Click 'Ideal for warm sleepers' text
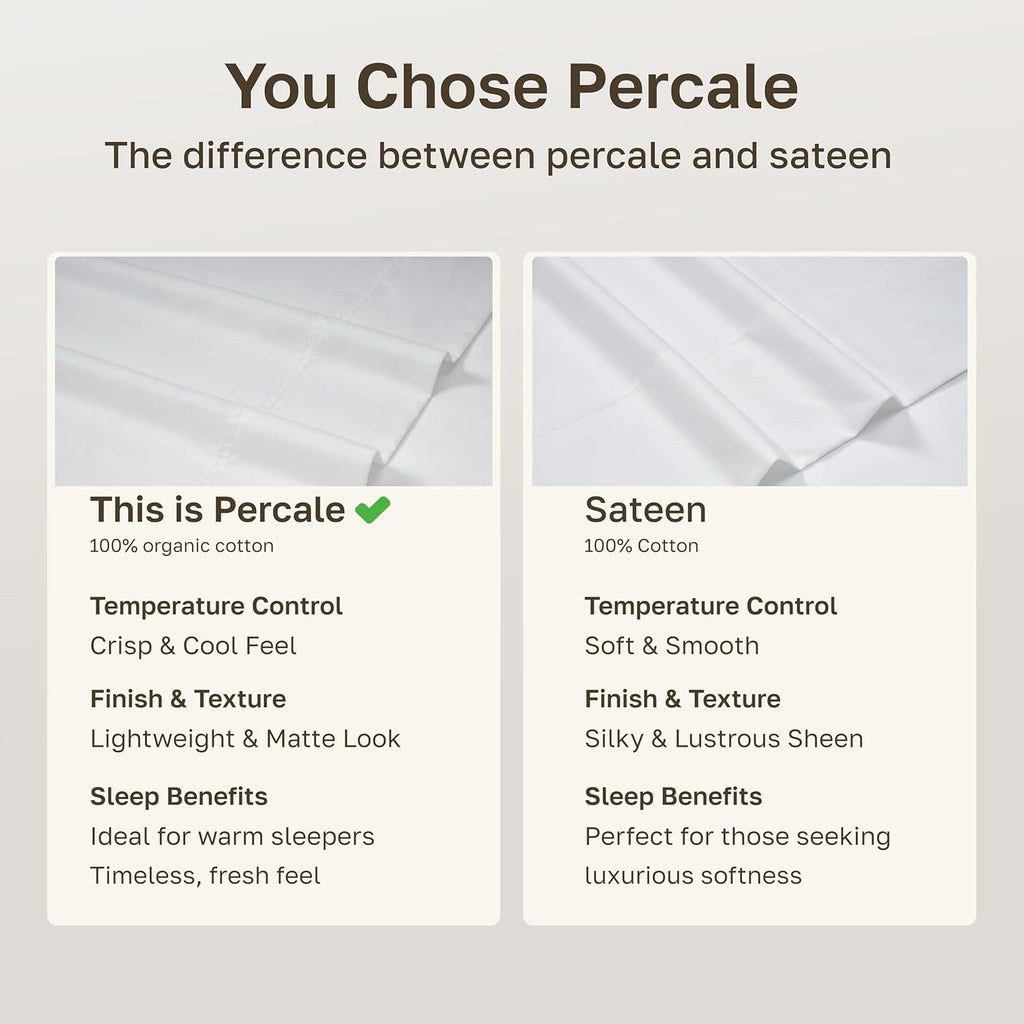Image resolution: width=1024 pixels, height=1024 pixels. click(x=232, y=836)
